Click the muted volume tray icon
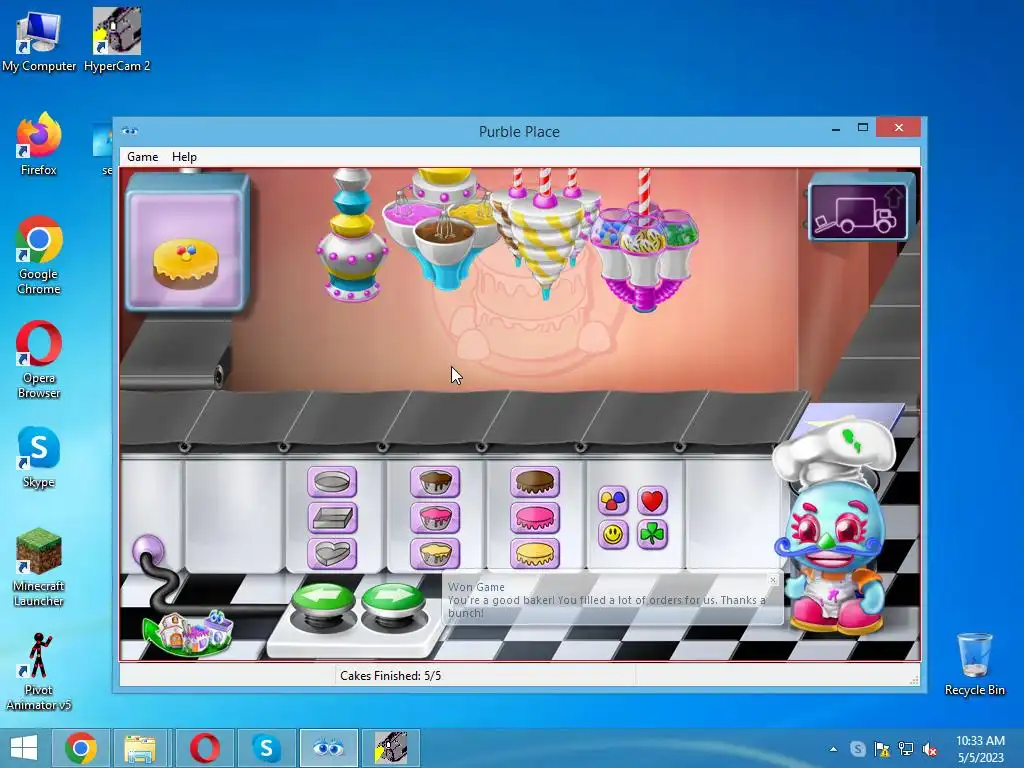Screen dimensions: 1024x768 tap(929, 749)
